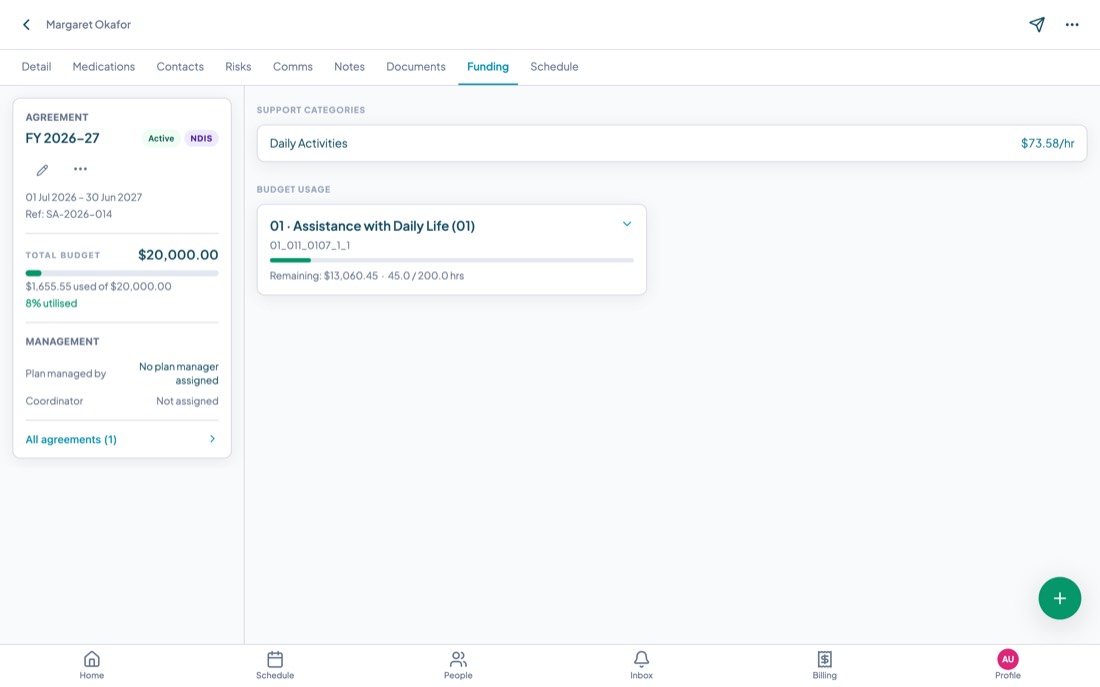Screen dimensions: 1100x687
Task: Go back using the left chevron arrow
Action: 26,25
